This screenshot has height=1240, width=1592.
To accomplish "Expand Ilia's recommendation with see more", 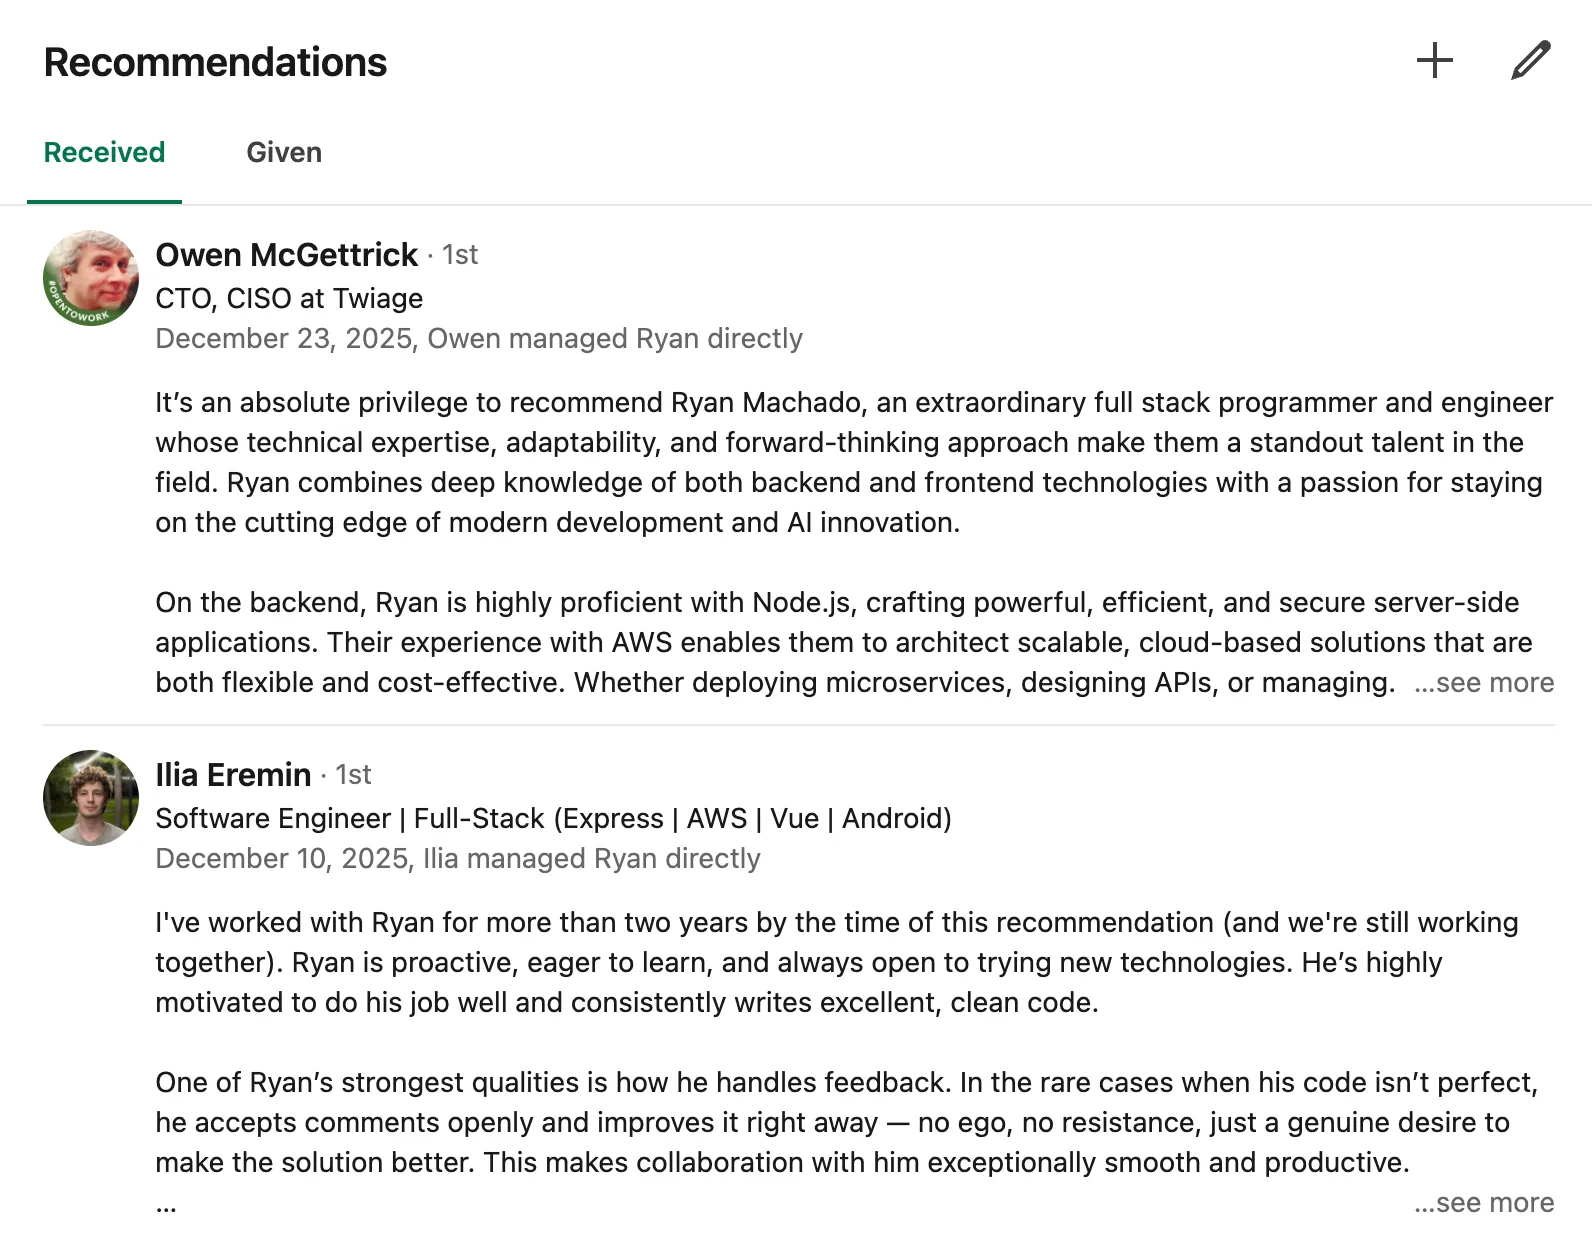I will click(x=1484, y=1202).
